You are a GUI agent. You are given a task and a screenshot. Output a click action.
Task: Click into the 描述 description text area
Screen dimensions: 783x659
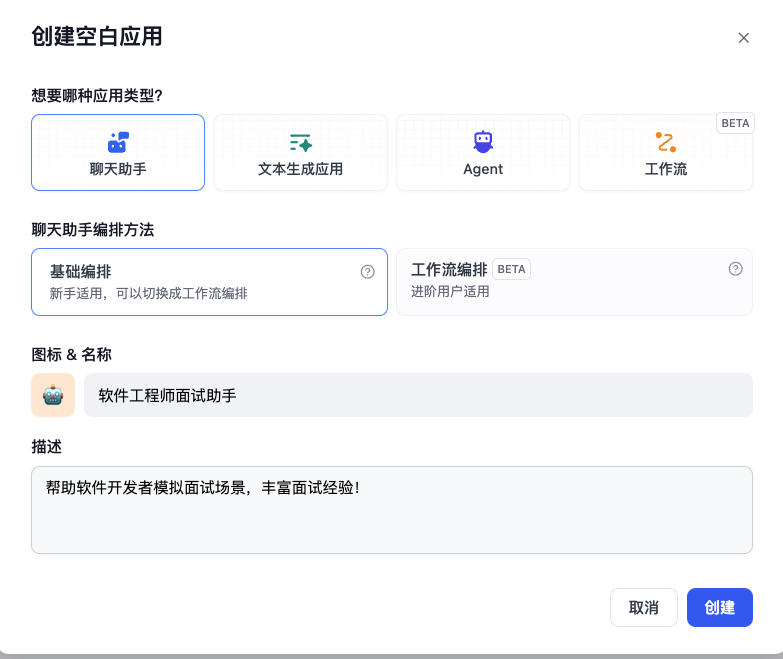pos(391,520)
